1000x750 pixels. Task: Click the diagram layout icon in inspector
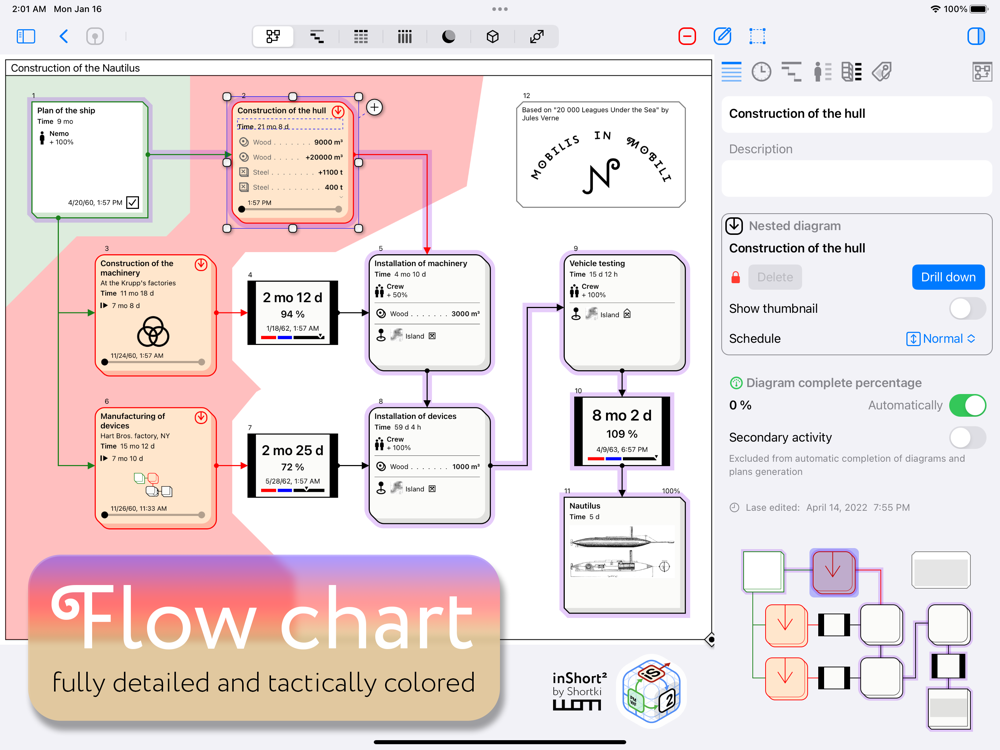tap(982, 71)
